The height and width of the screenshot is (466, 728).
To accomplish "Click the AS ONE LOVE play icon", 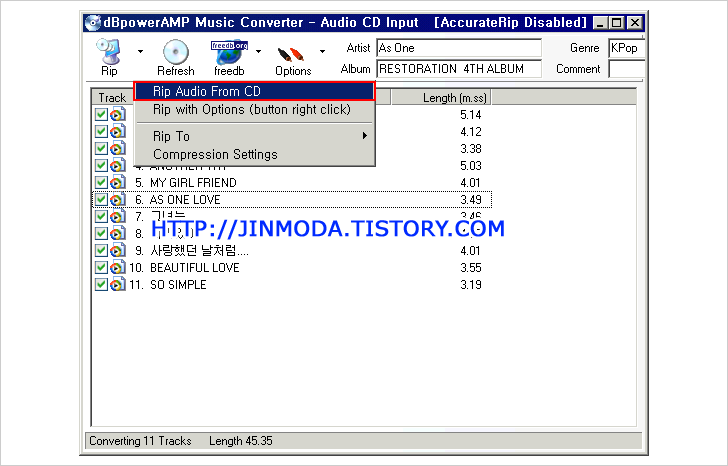I will coord(118,200).
